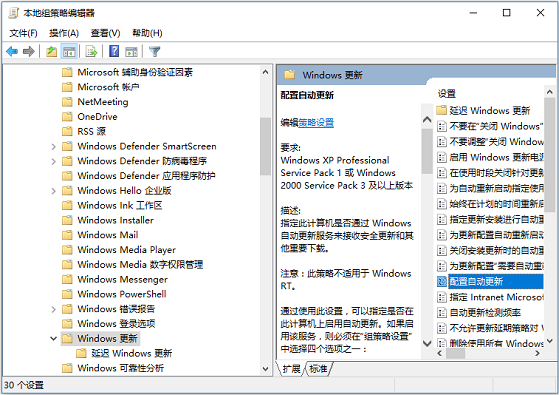559x395 pixels.
Task: Toggle the Show/Hide action pane icon
Action: (x=131, y=52)
